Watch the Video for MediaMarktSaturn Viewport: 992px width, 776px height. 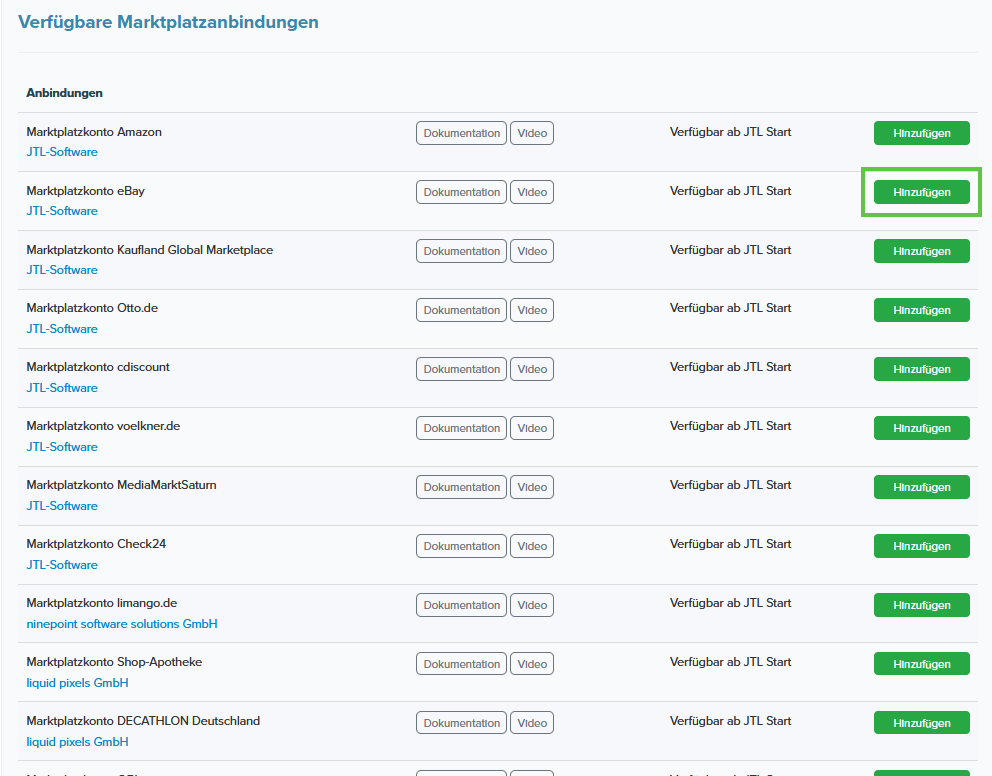(x=532, y=487)
